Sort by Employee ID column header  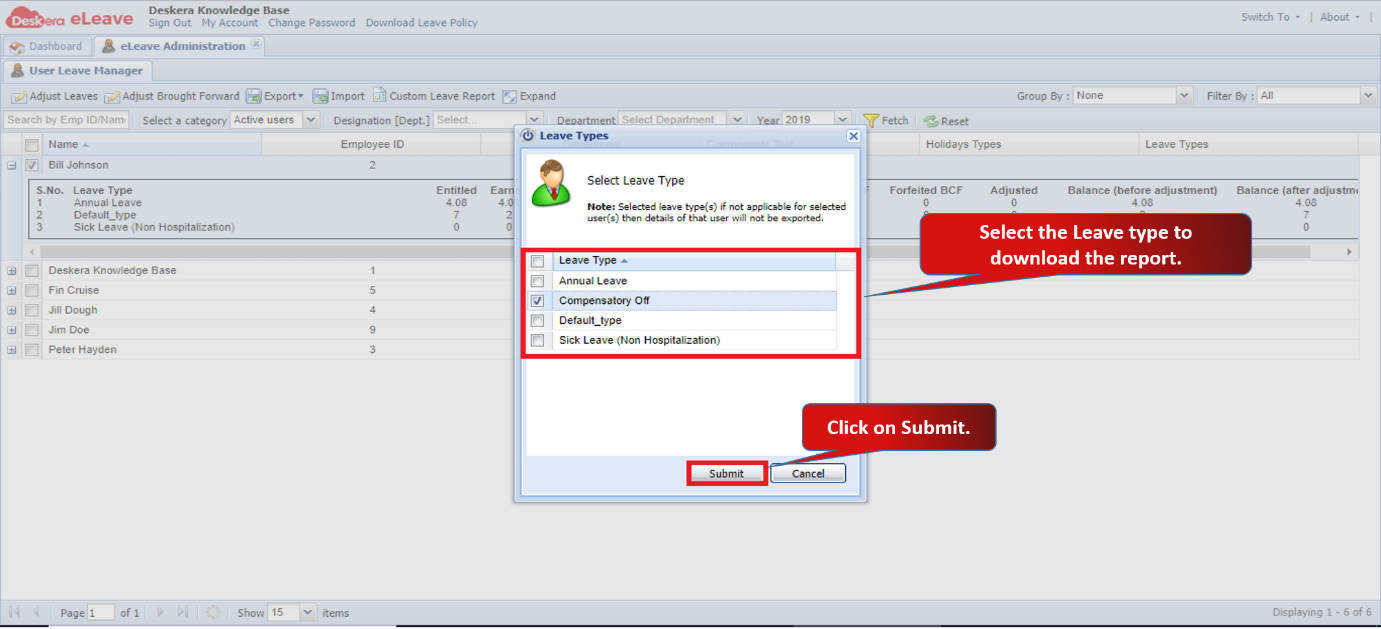click(x=372, y=145)
